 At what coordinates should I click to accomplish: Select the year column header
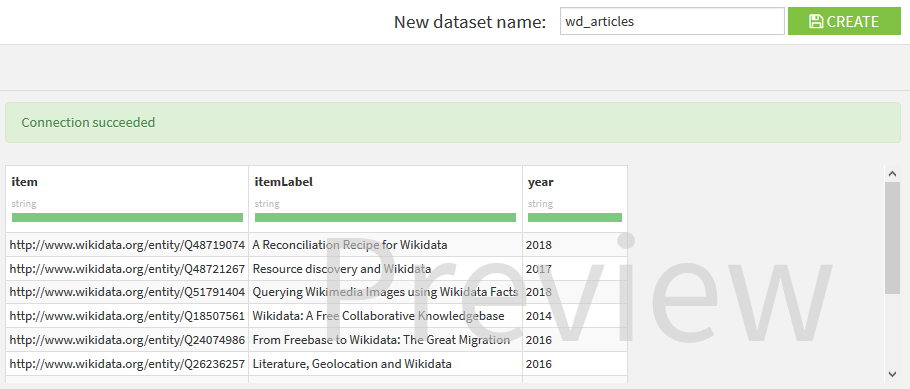[575, 199]
